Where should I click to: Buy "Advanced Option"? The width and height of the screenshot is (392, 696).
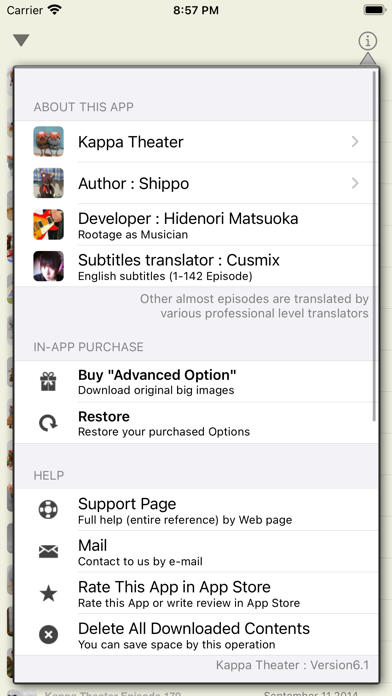[196, 382]
